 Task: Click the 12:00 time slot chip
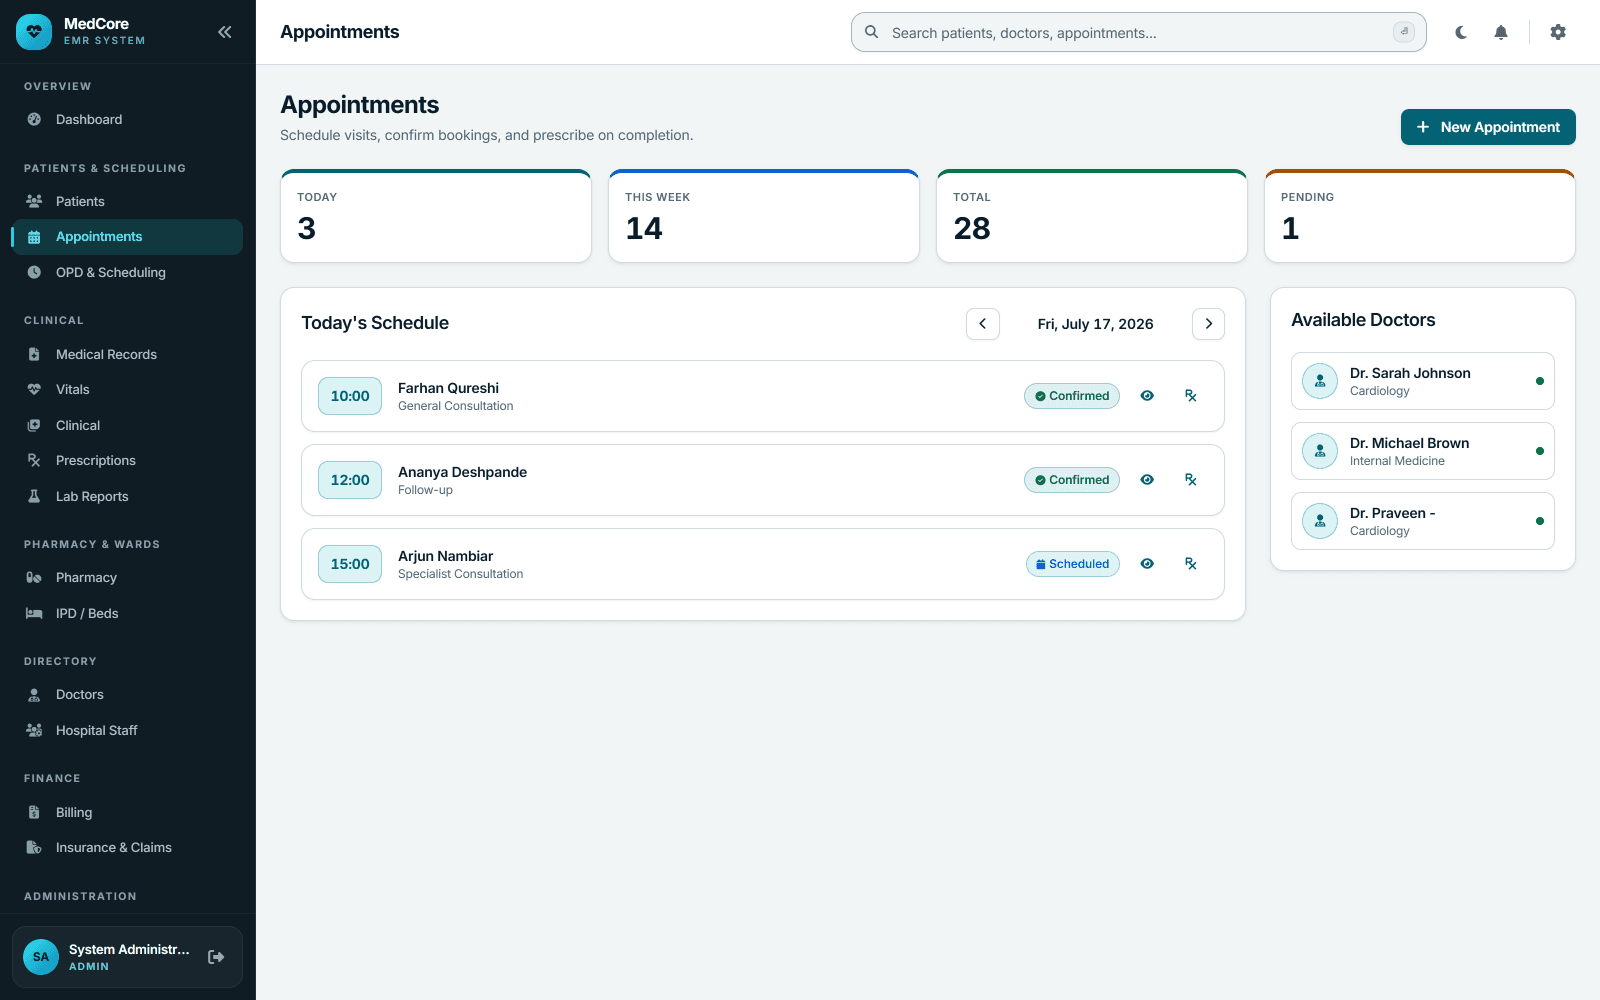coord(350,480)
